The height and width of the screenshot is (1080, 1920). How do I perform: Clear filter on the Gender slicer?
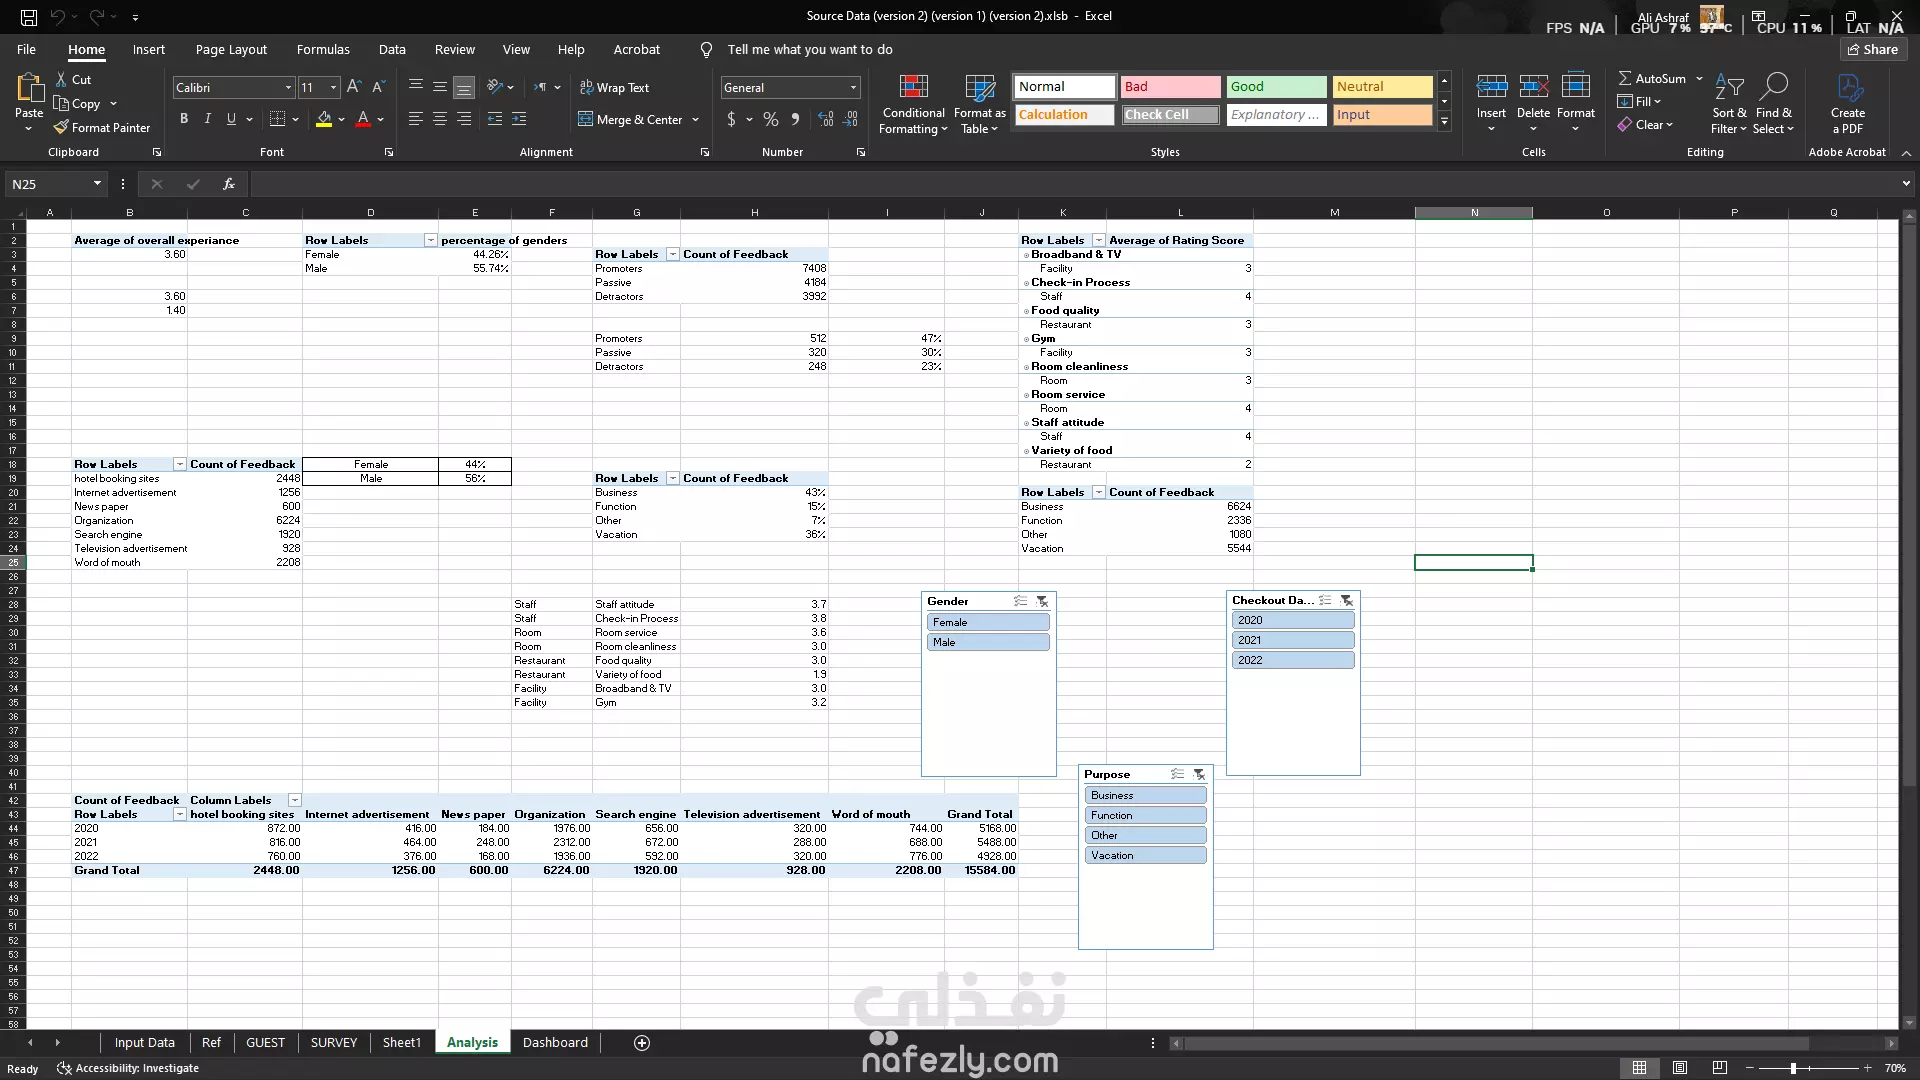coord(1042,601)
